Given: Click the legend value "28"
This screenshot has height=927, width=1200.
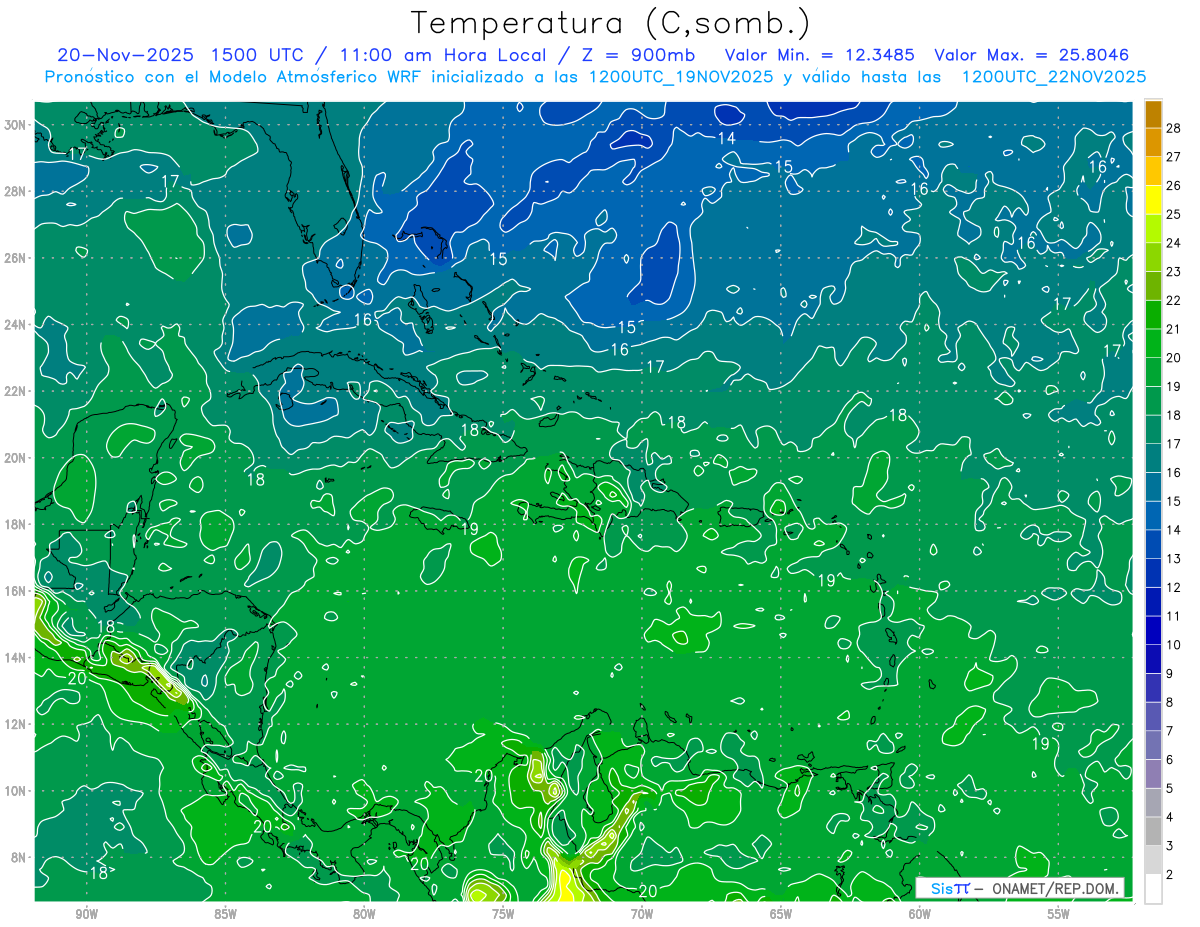Looking at the screenshot, I should click(x=1173, y=127).
